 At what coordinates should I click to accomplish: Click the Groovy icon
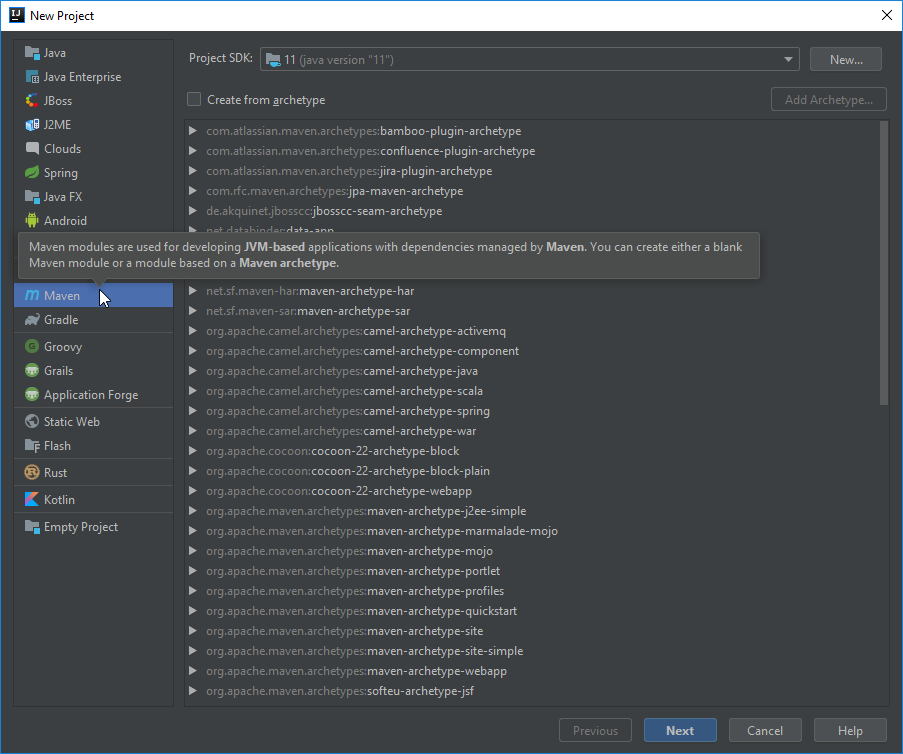click(32, 347)
